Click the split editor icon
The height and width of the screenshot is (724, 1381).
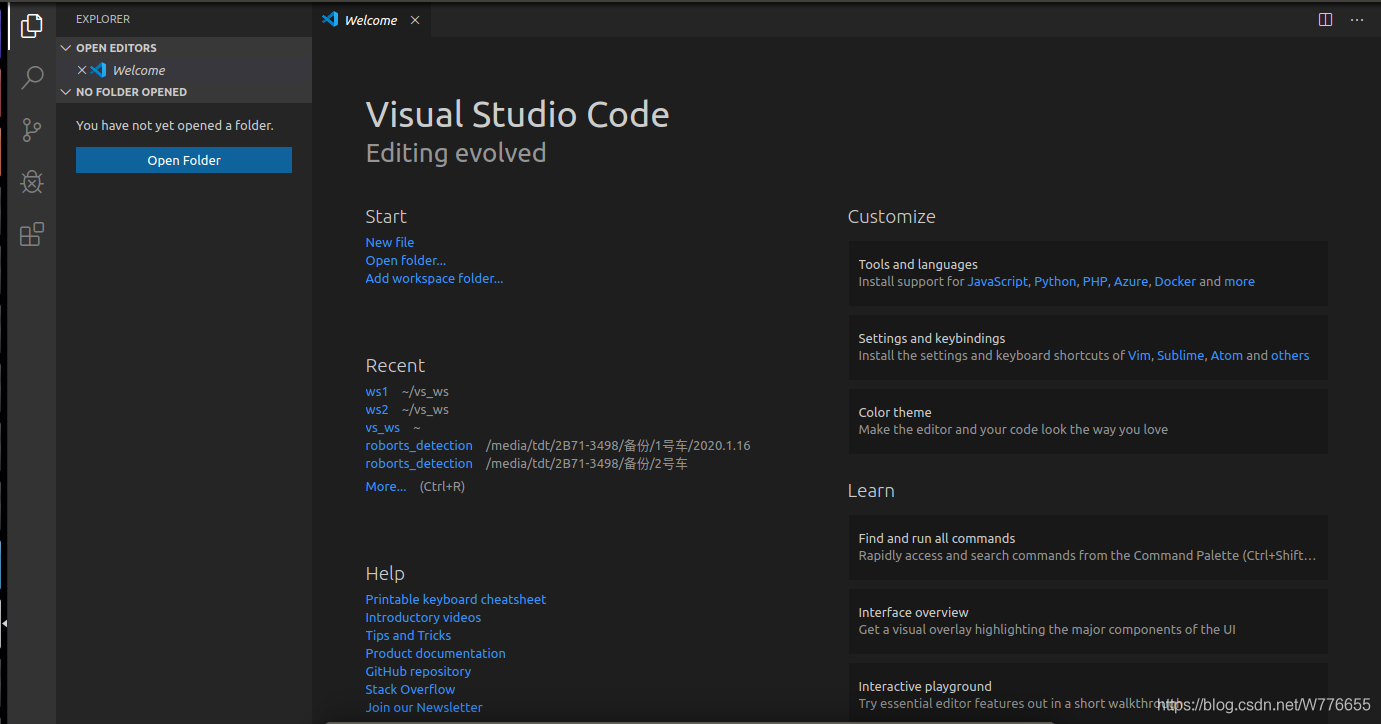tap(1325, 20)
